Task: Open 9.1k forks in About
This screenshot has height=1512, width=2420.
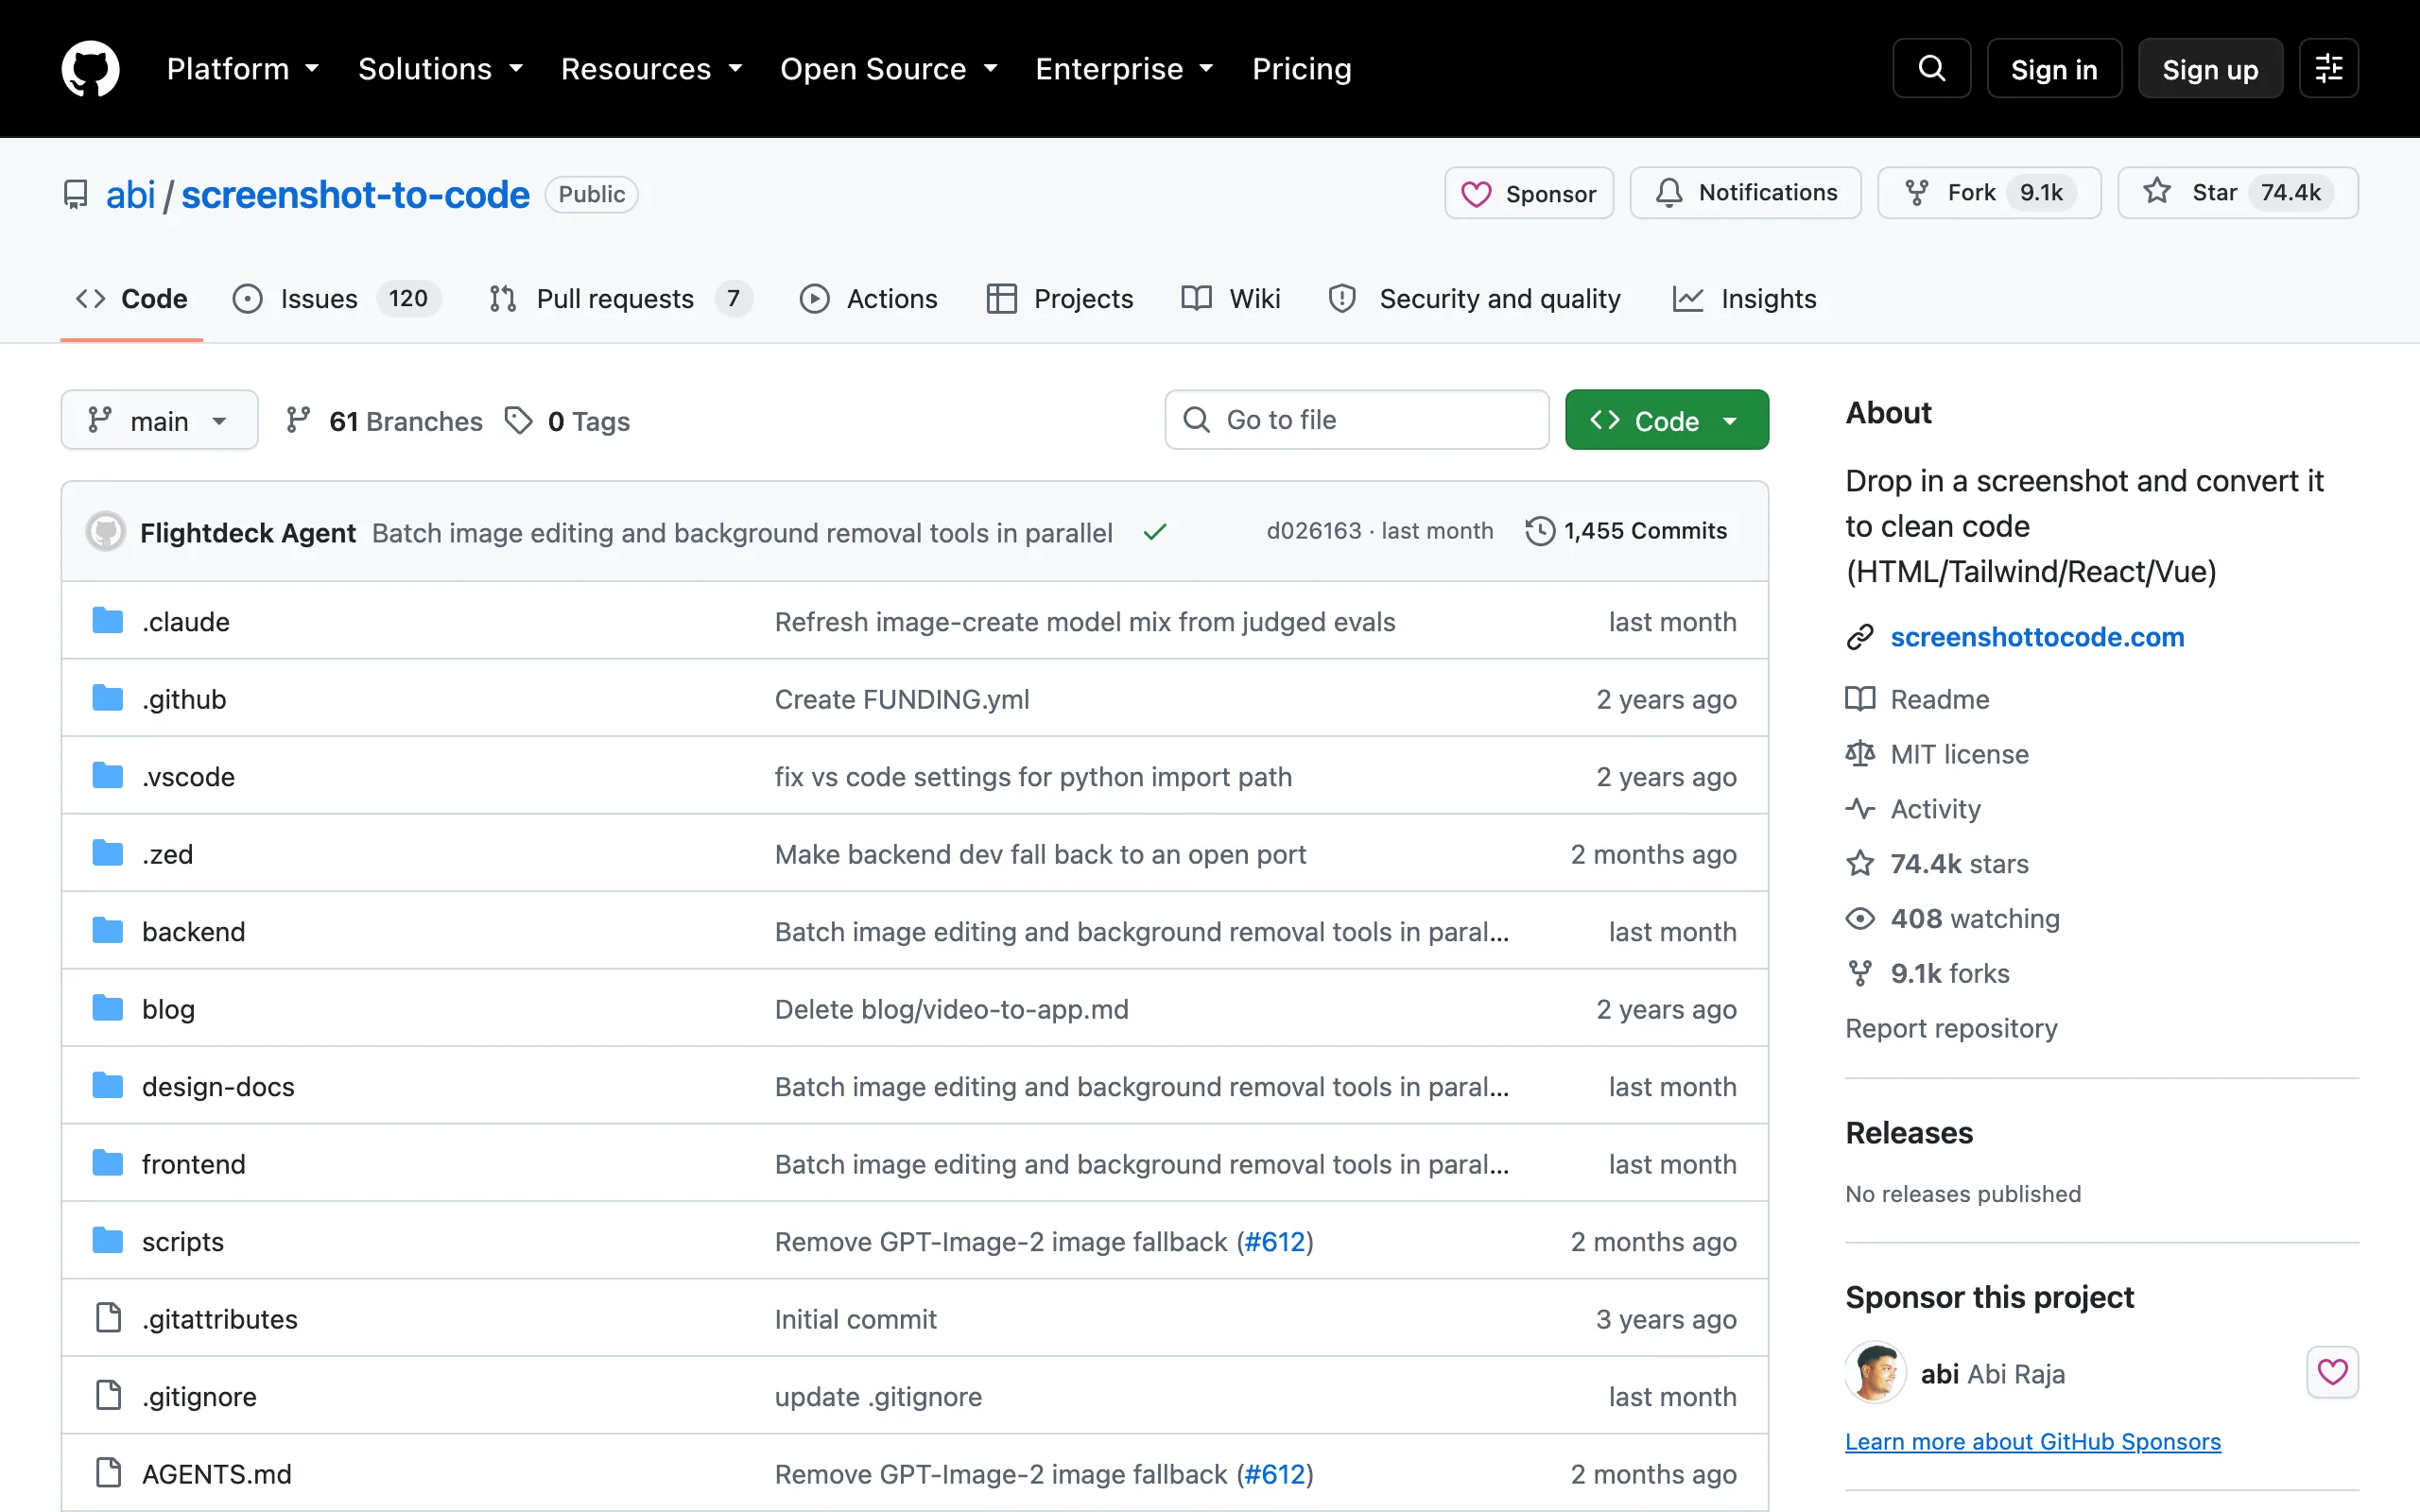Action: tap(1927, 974)
